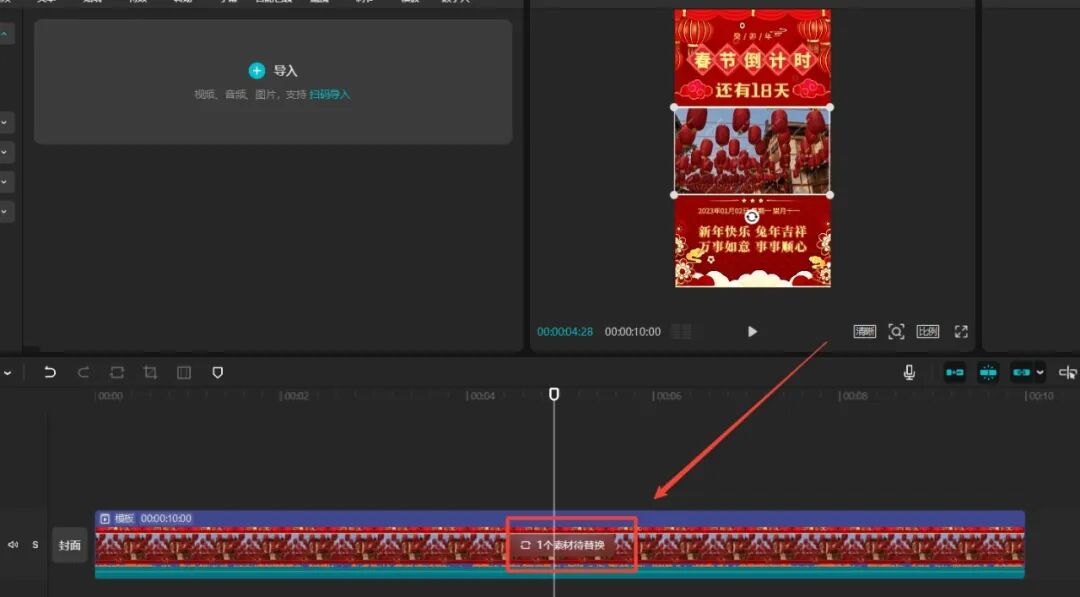The image size is (1080, 597).
Task: Click the redo arrow in timeline toolbar
Action: coord(84,372)
